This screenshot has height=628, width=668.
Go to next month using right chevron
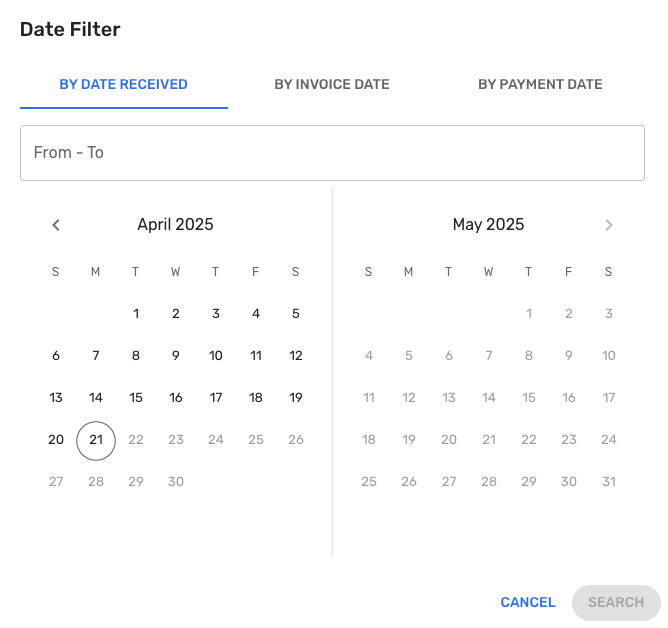tap(609, 225)
